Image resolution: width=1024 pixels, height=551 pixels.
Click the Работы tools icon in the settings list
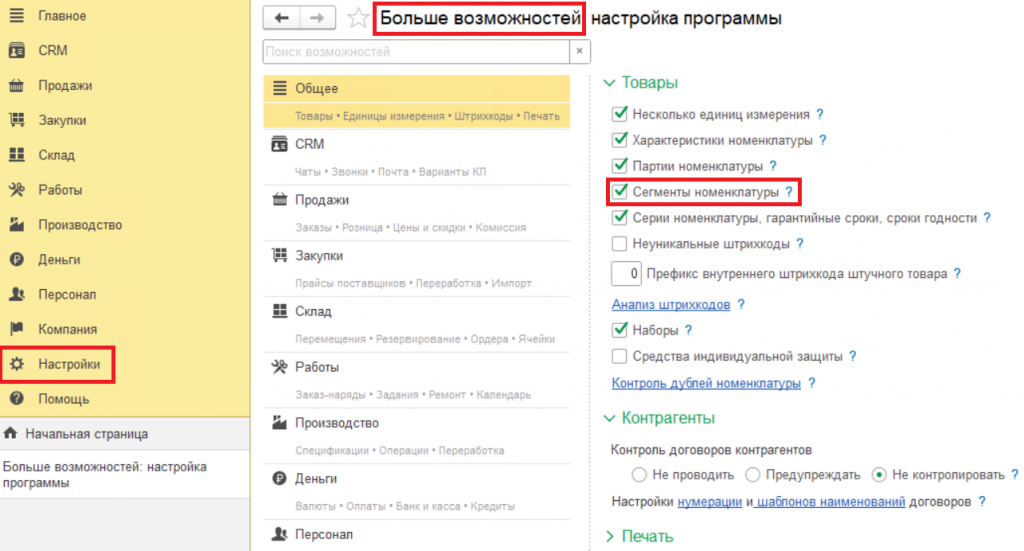coord(280,367)
